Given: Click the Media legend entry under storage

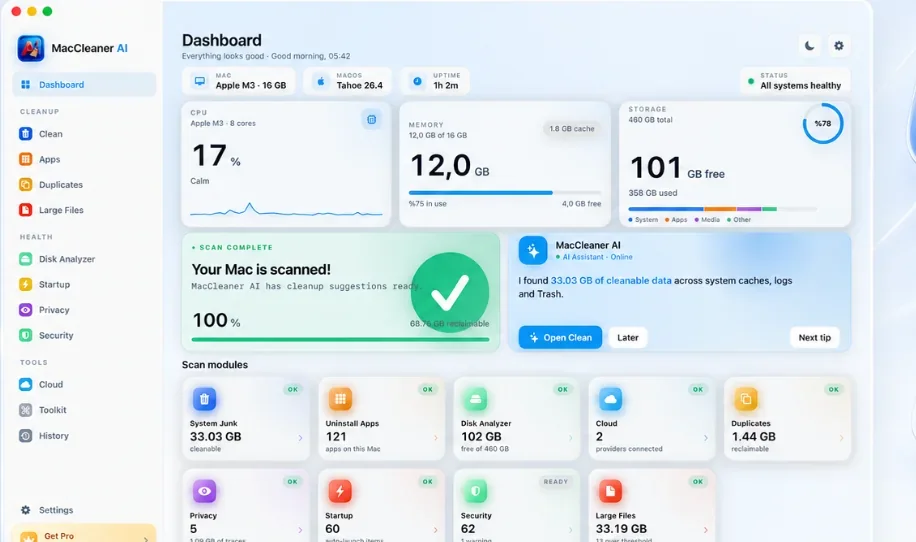Looking at the screenshot, I should point(707,220).
